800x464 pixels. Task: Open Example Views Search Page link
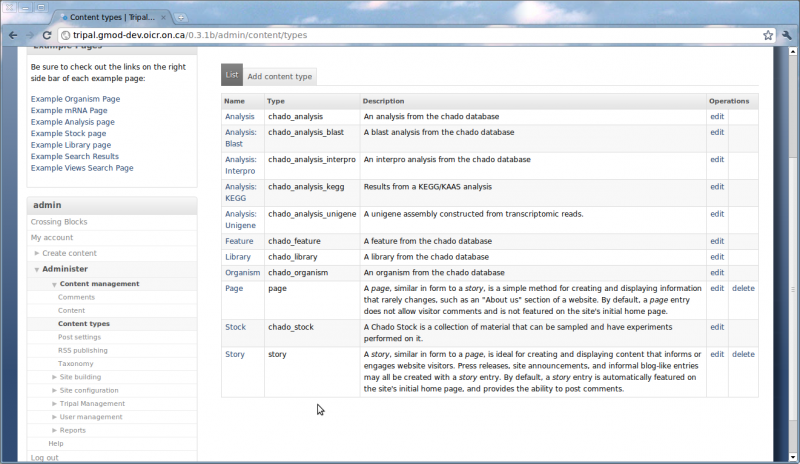(82, 168)
